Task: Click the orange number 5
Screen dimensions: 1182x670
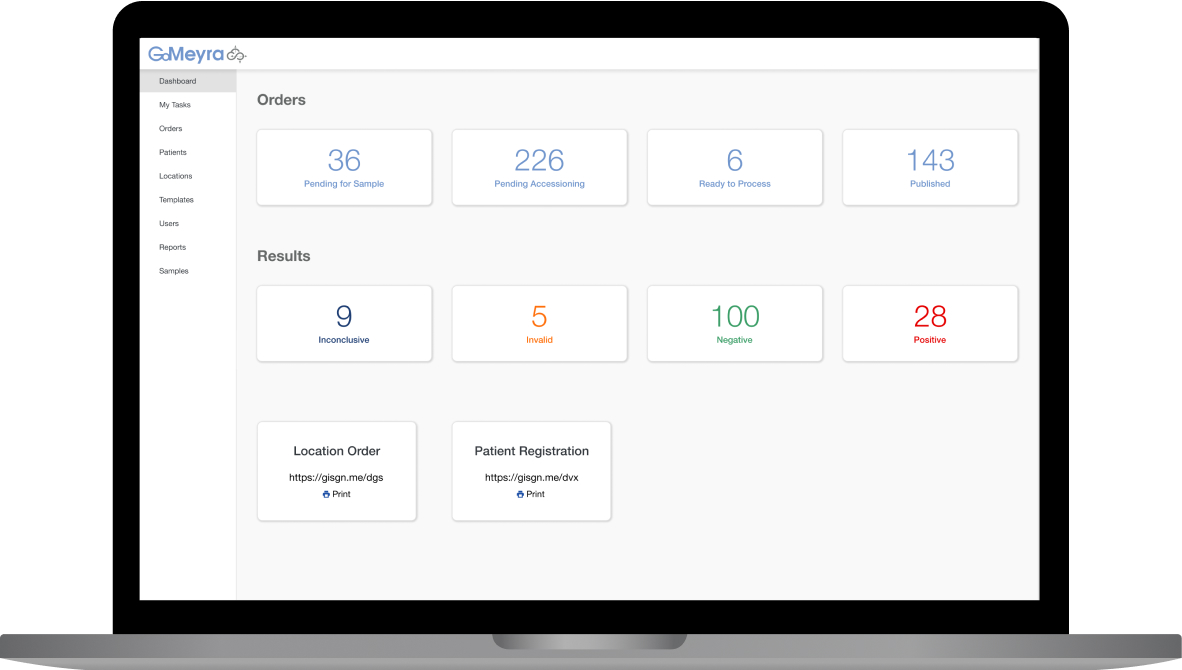Action: [540, 317]
